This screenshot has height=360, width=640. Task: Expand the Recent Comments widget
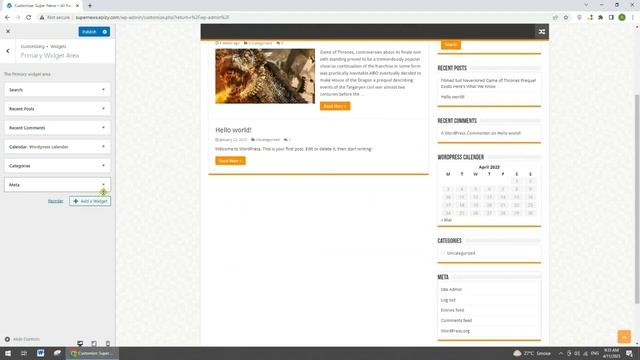pos(57,128)
